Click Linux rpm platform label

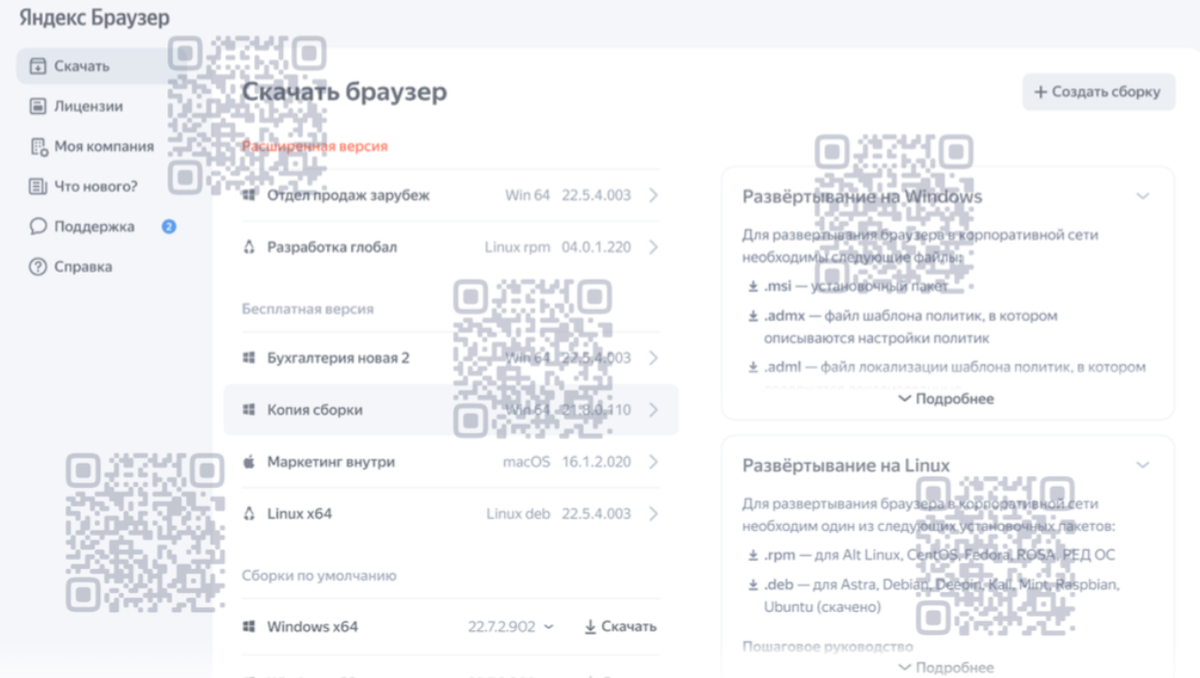[517, 247]
